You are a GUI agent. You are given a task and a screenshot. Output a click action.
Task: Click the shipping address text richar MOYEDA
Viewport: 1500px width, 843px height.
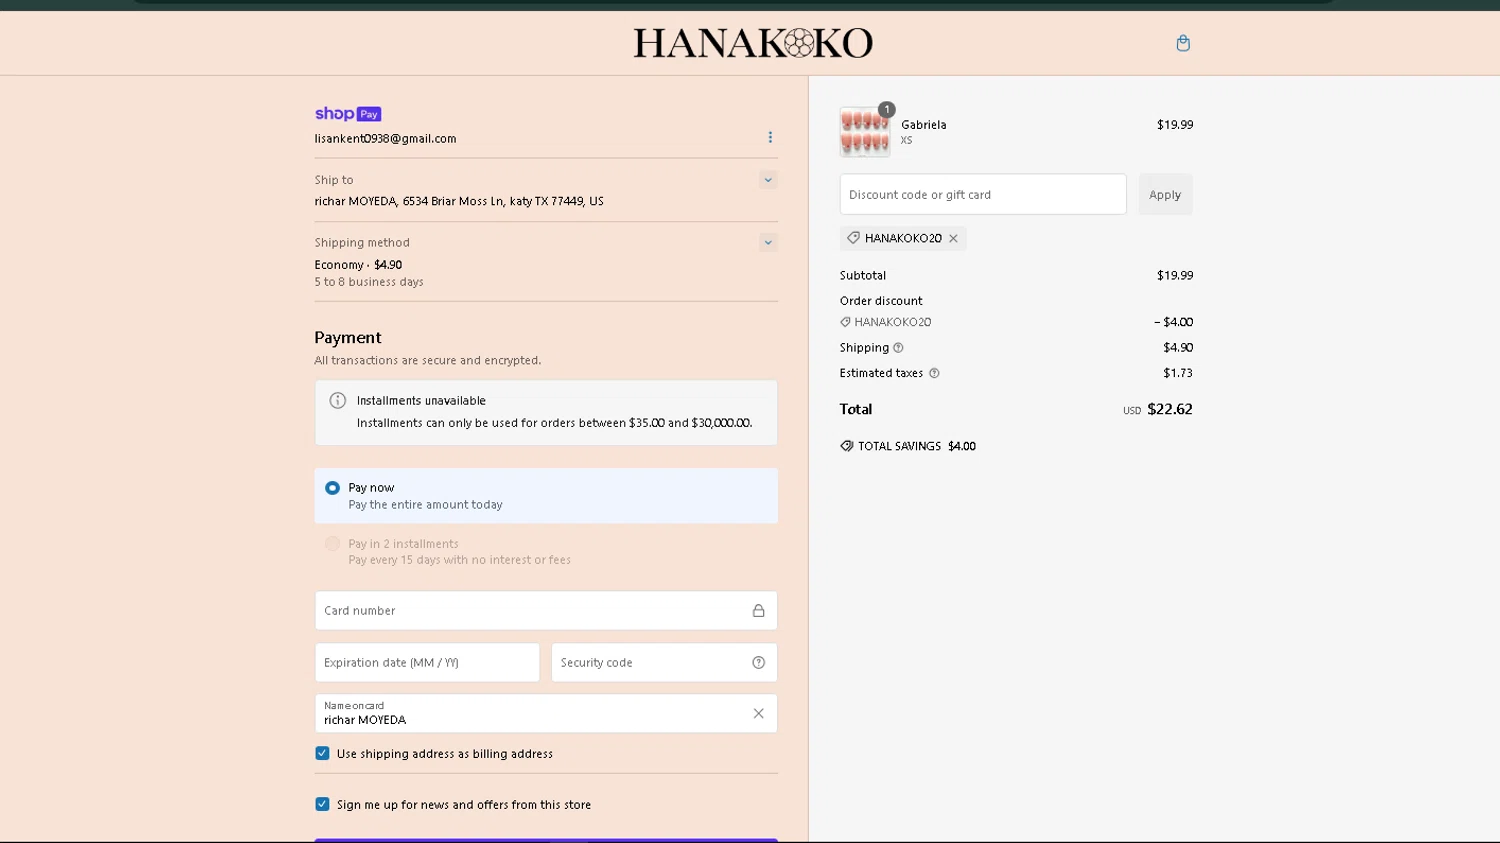[x=459, y=201]
